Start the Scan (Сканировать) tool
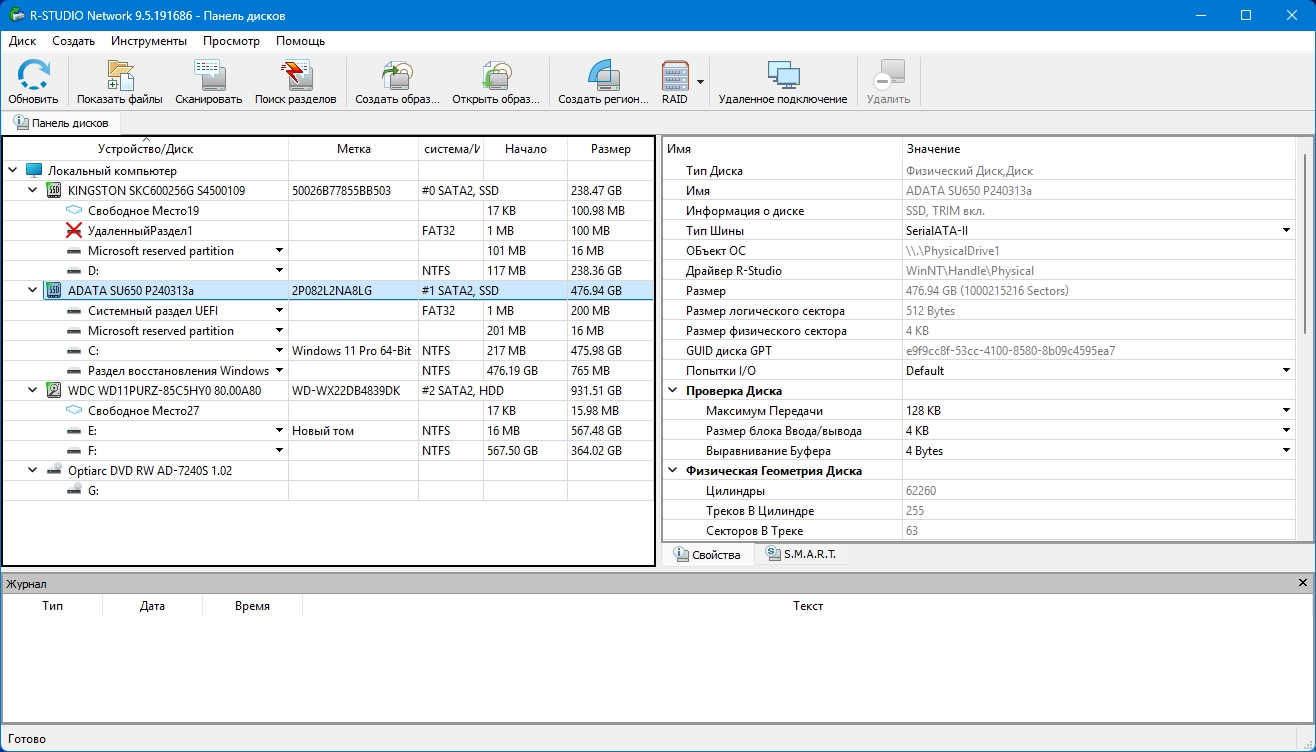 tap(208, 81)
